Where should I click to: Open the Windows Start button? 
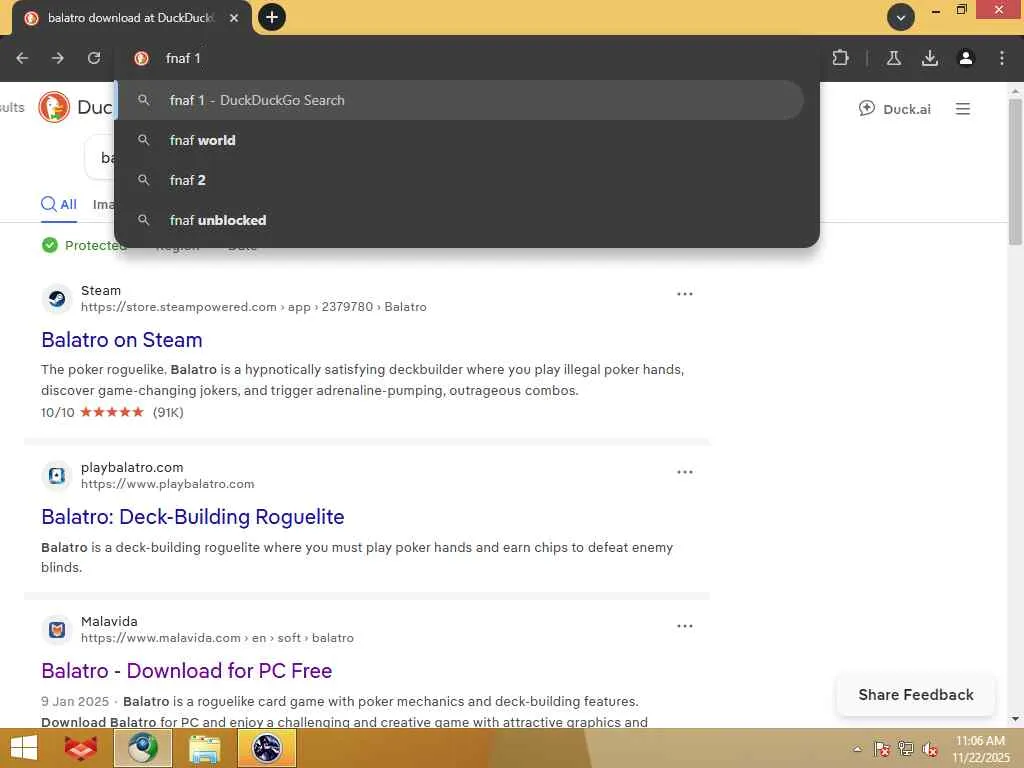pos(24,748)
